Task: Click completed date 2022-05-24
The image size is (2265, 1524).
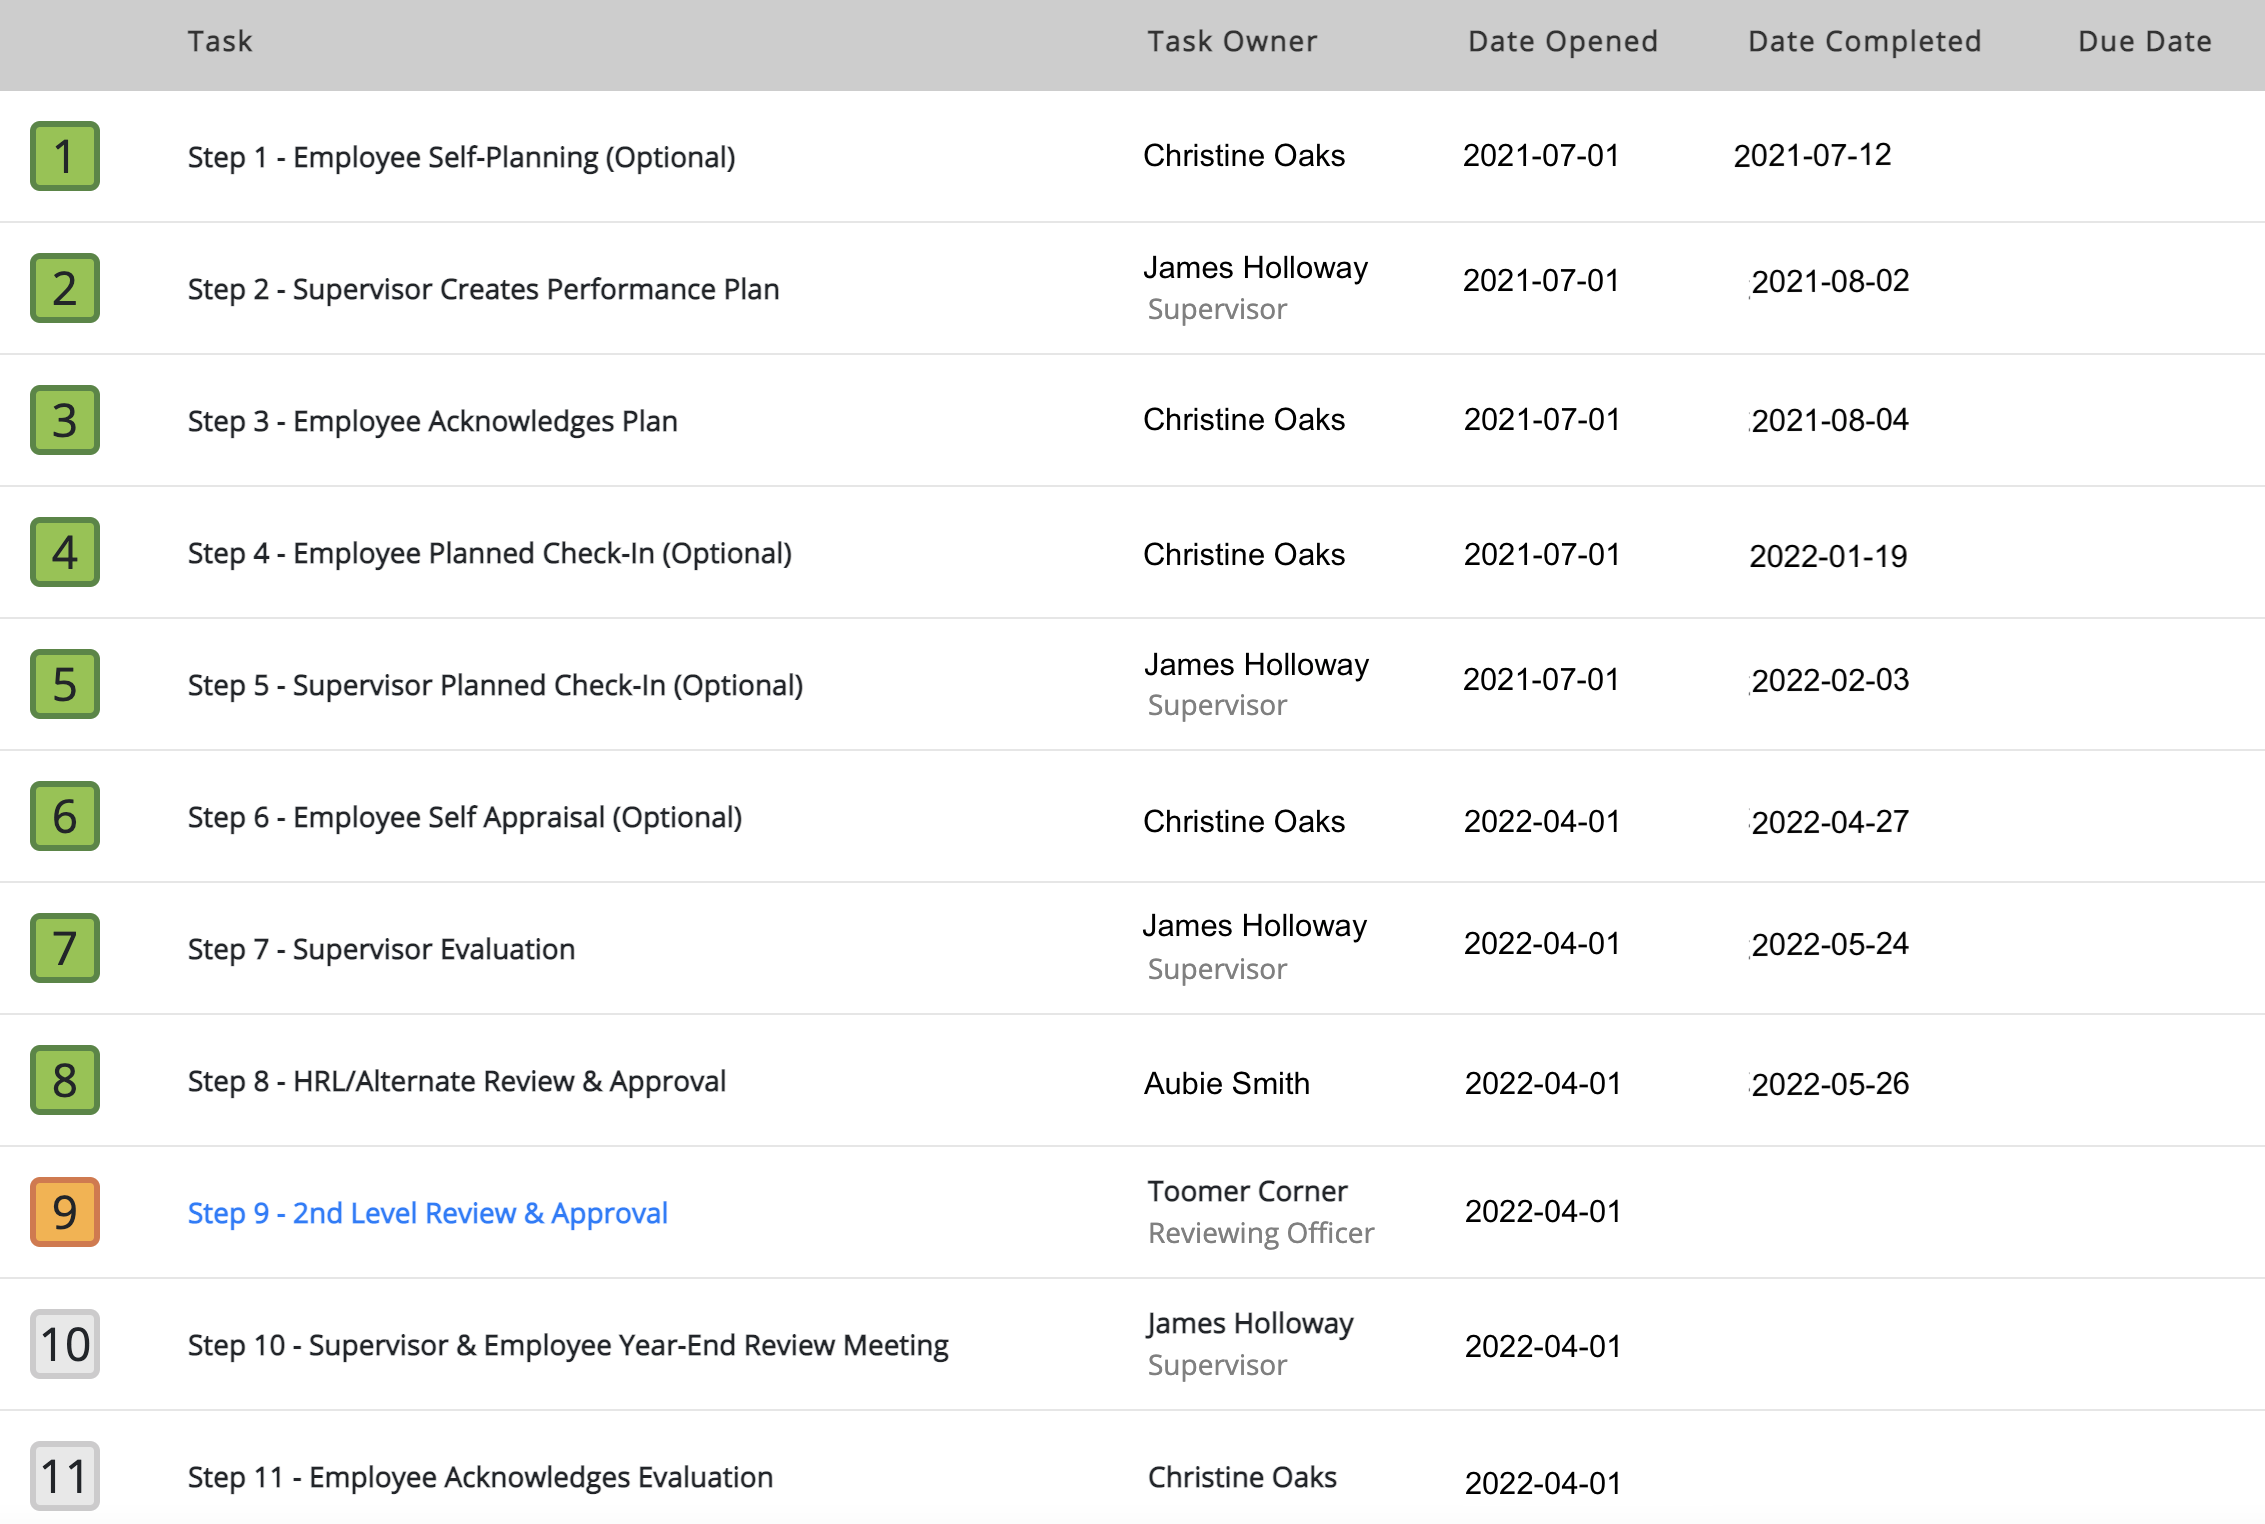Action: point(1830,944)
